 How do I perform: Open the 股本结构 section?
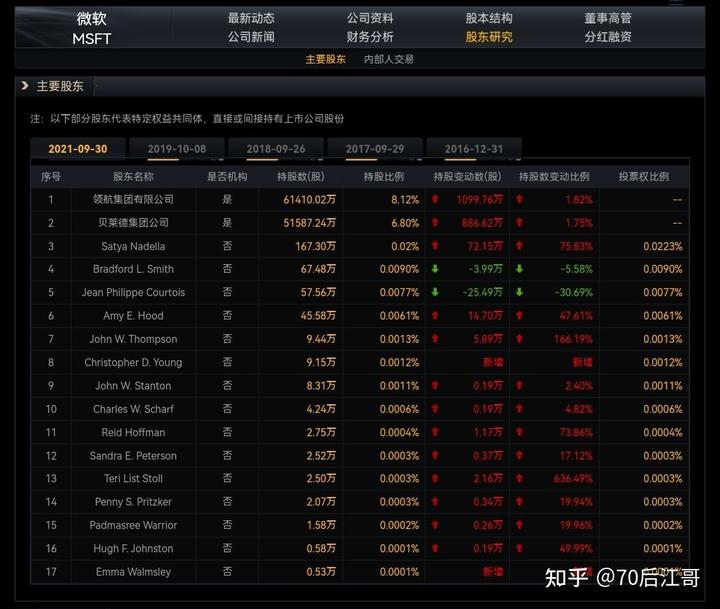click(489, 18)
